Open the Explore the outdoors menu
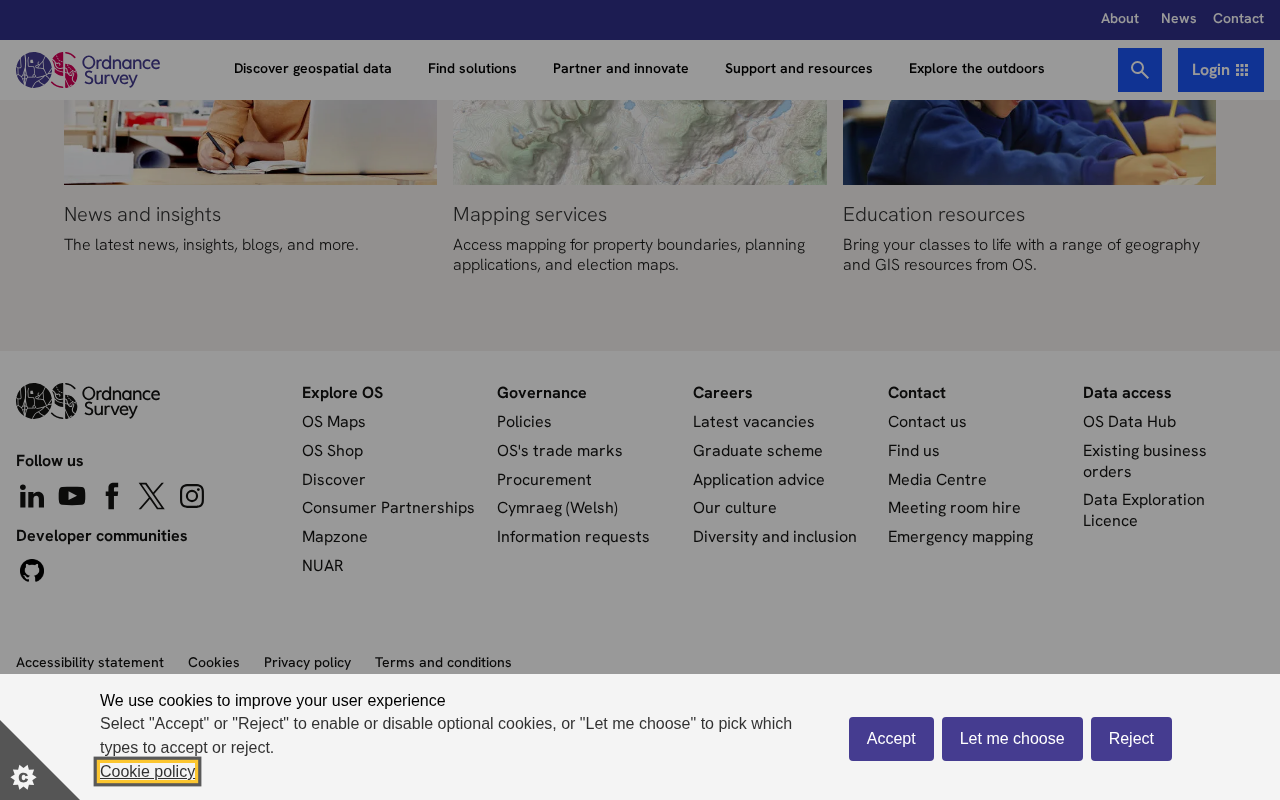This screenshot has height=800, width=1280. tap(977, 69)
